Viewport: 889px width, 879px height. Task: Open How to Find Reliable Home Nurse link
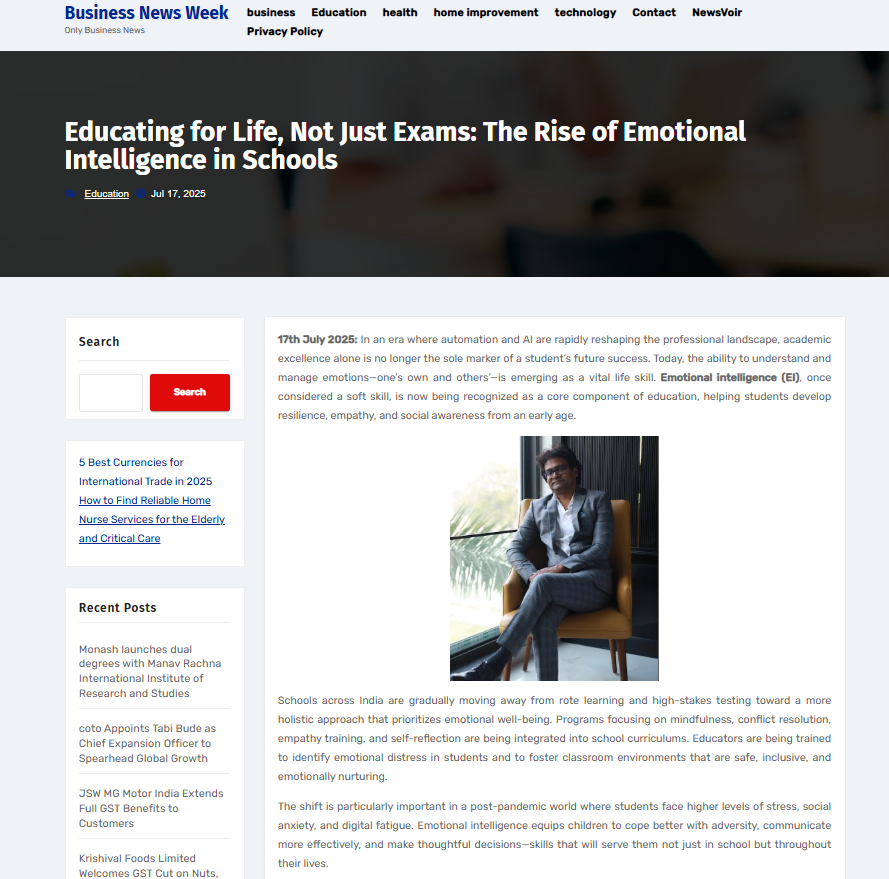coord(152,519)
